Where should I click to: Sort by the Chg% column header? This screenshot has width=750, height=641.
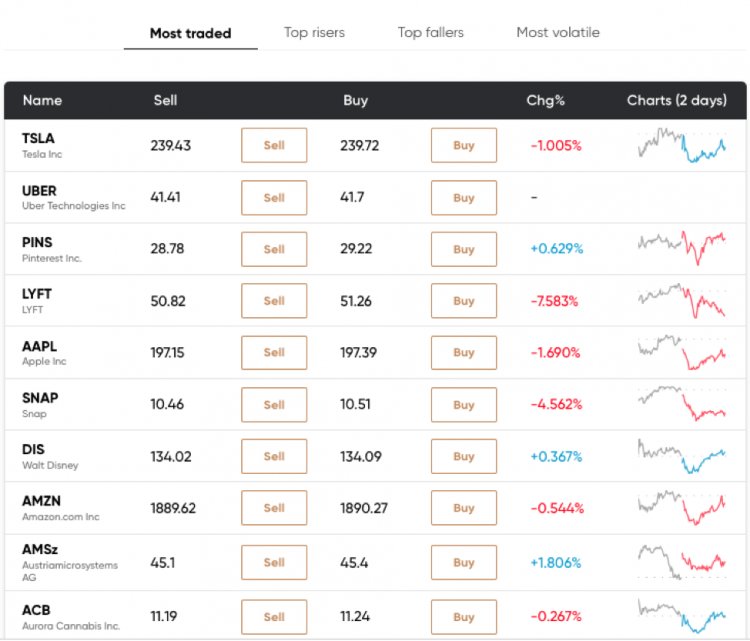(x=546, y=100)
